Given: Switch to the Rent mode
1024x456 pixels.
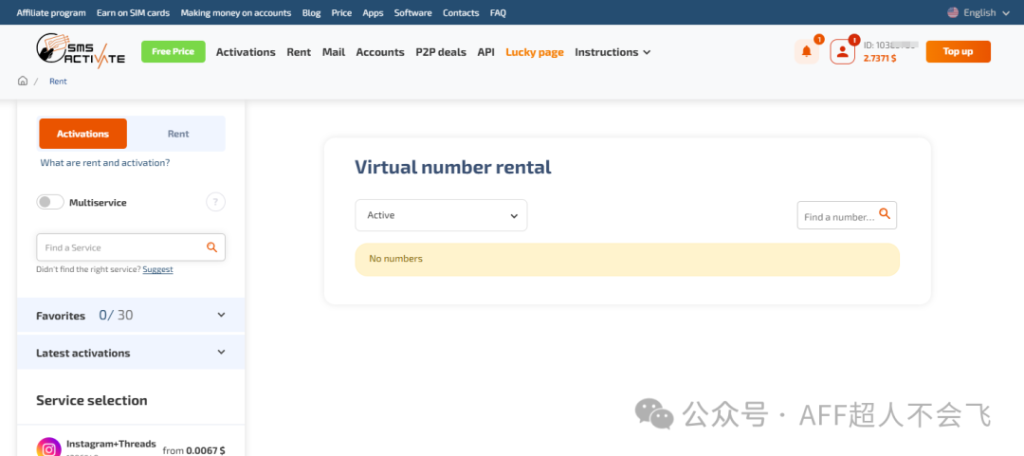Looking at the screenshot, I should (178, 134).
